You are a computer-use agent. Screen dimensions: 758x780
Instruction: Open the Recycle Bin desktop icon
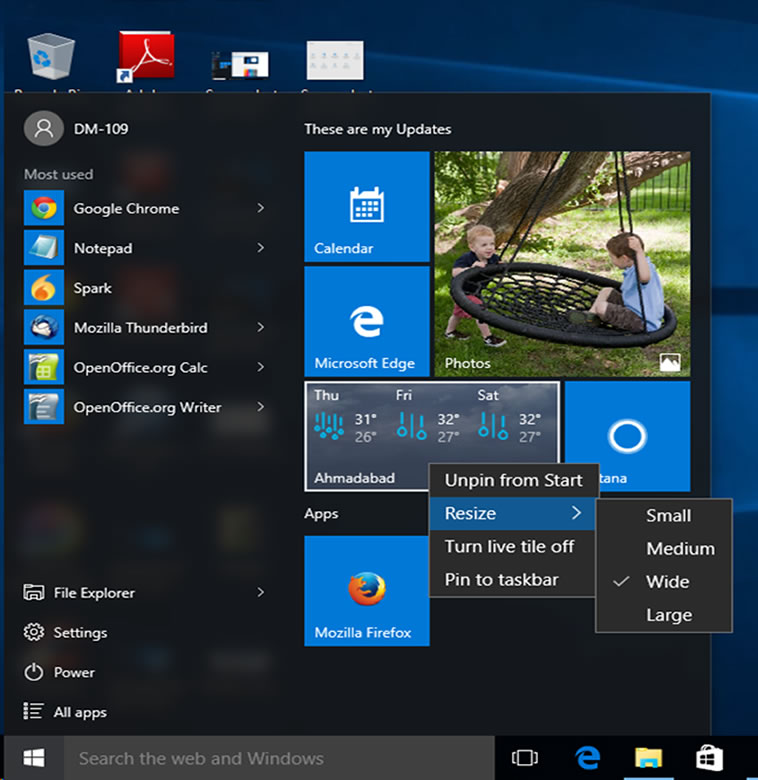pos(51,56)
